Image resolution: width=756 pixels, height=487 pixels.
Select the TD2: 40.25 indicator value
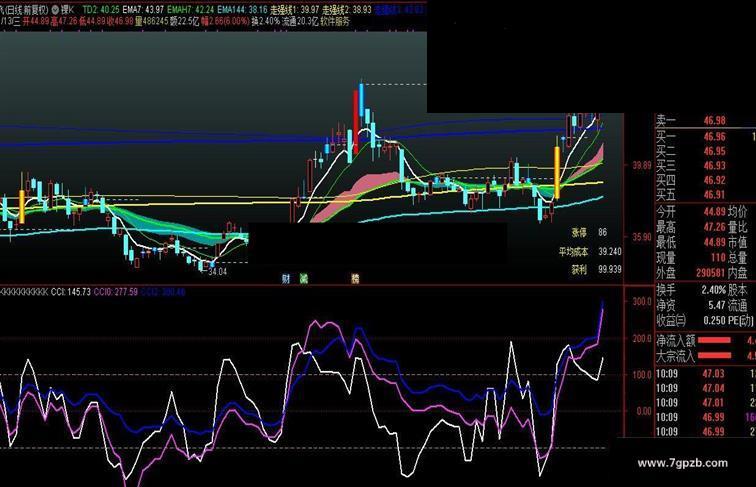tap(101, 10)
